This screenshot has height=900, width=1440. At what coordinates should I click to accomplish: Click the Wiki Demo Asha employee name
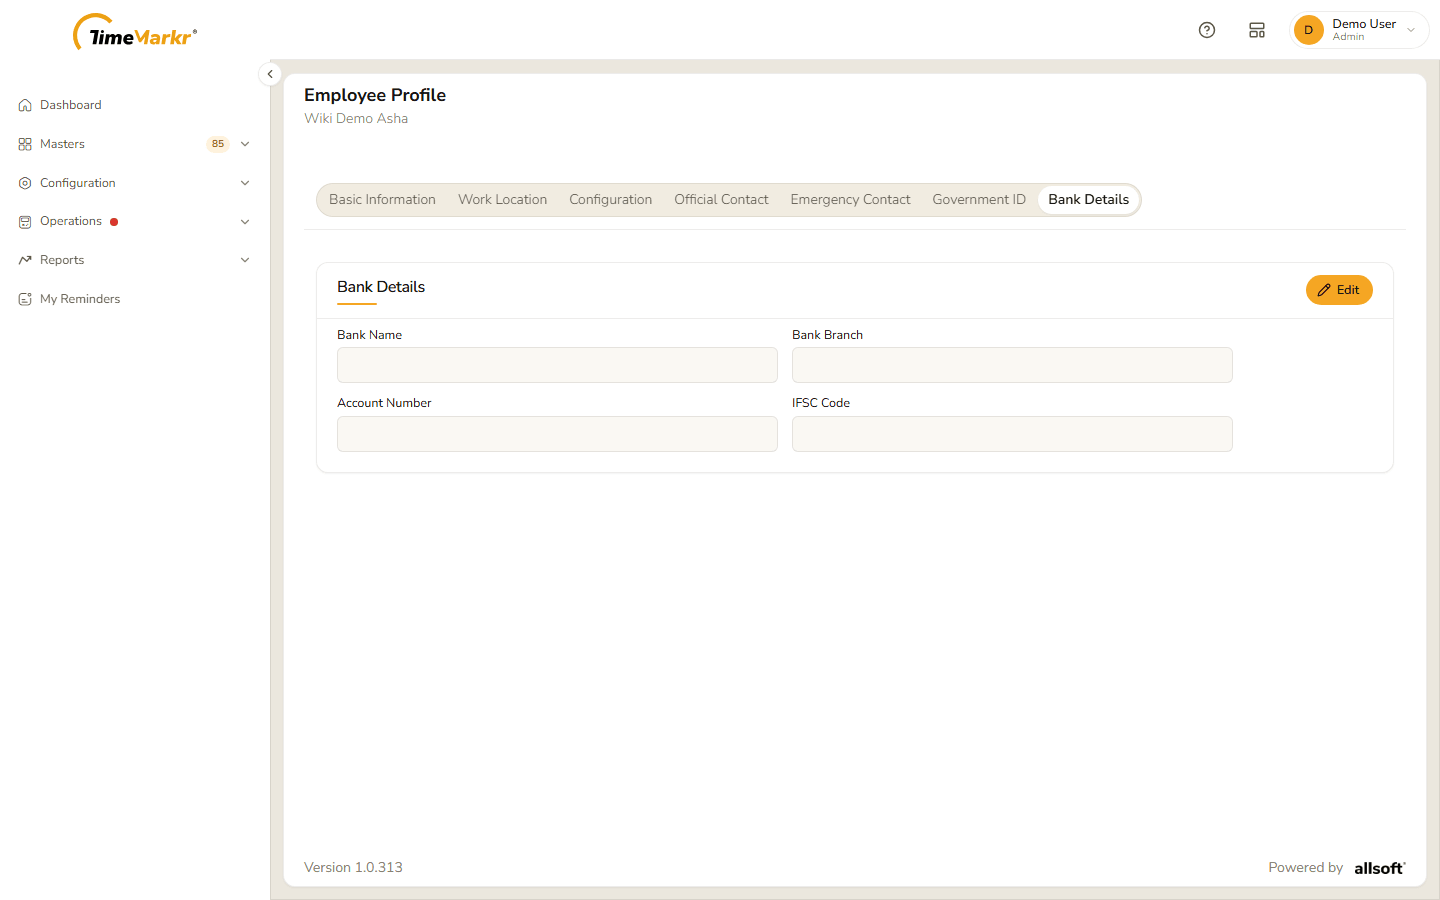(x=356, y=118)
